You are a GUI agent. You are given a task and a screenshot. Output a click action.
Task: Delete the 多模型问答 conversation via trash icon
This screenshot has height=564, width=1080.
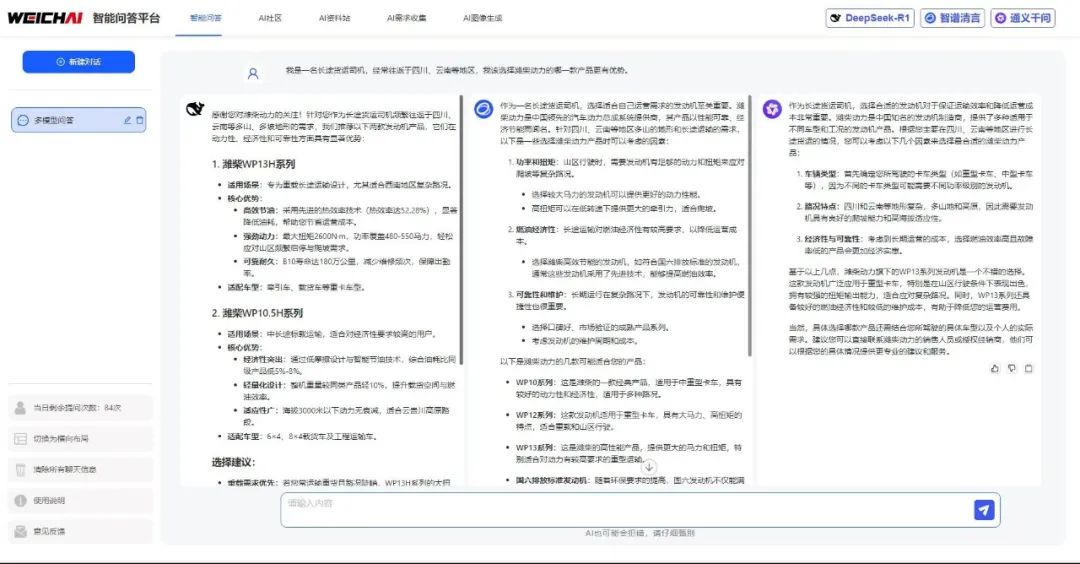tap(140, 120)
